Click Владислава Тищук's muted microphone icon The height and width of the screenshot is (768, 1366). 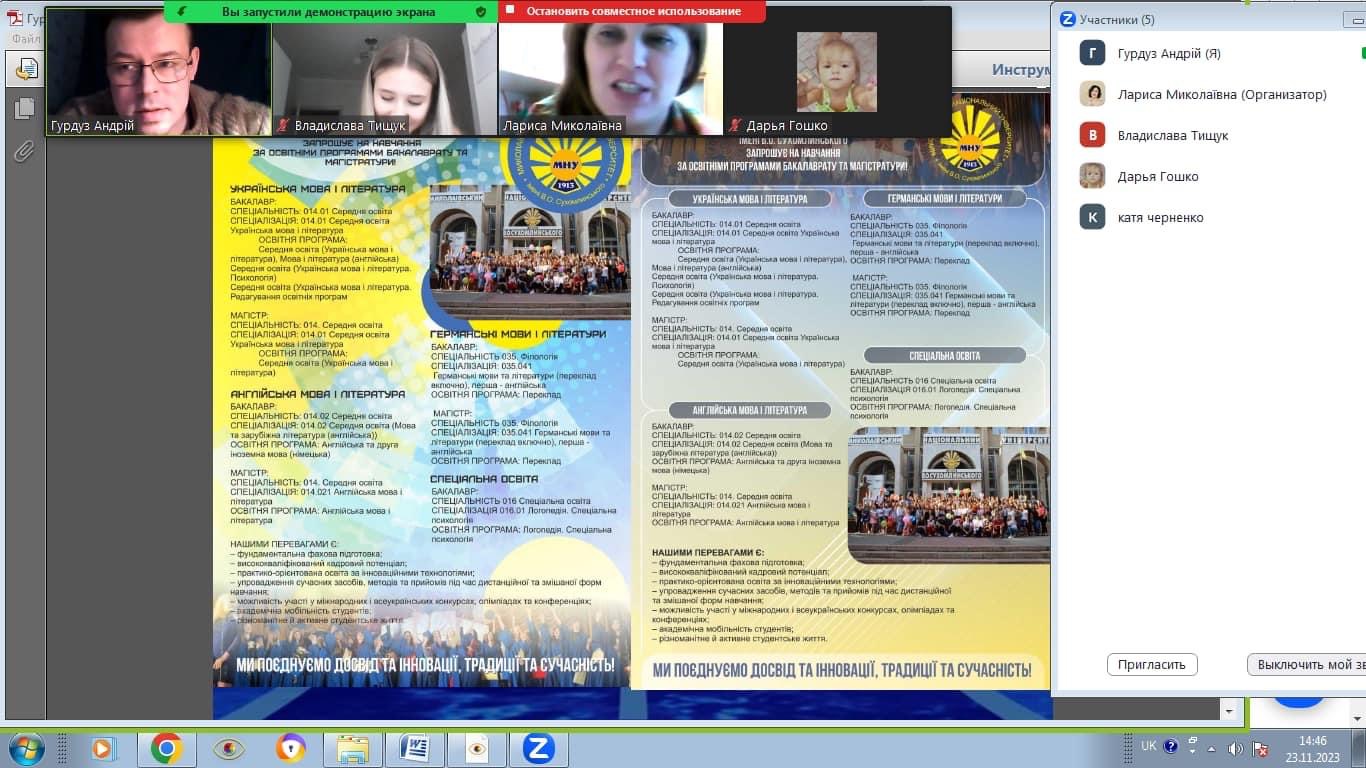[x=284, y=126]
